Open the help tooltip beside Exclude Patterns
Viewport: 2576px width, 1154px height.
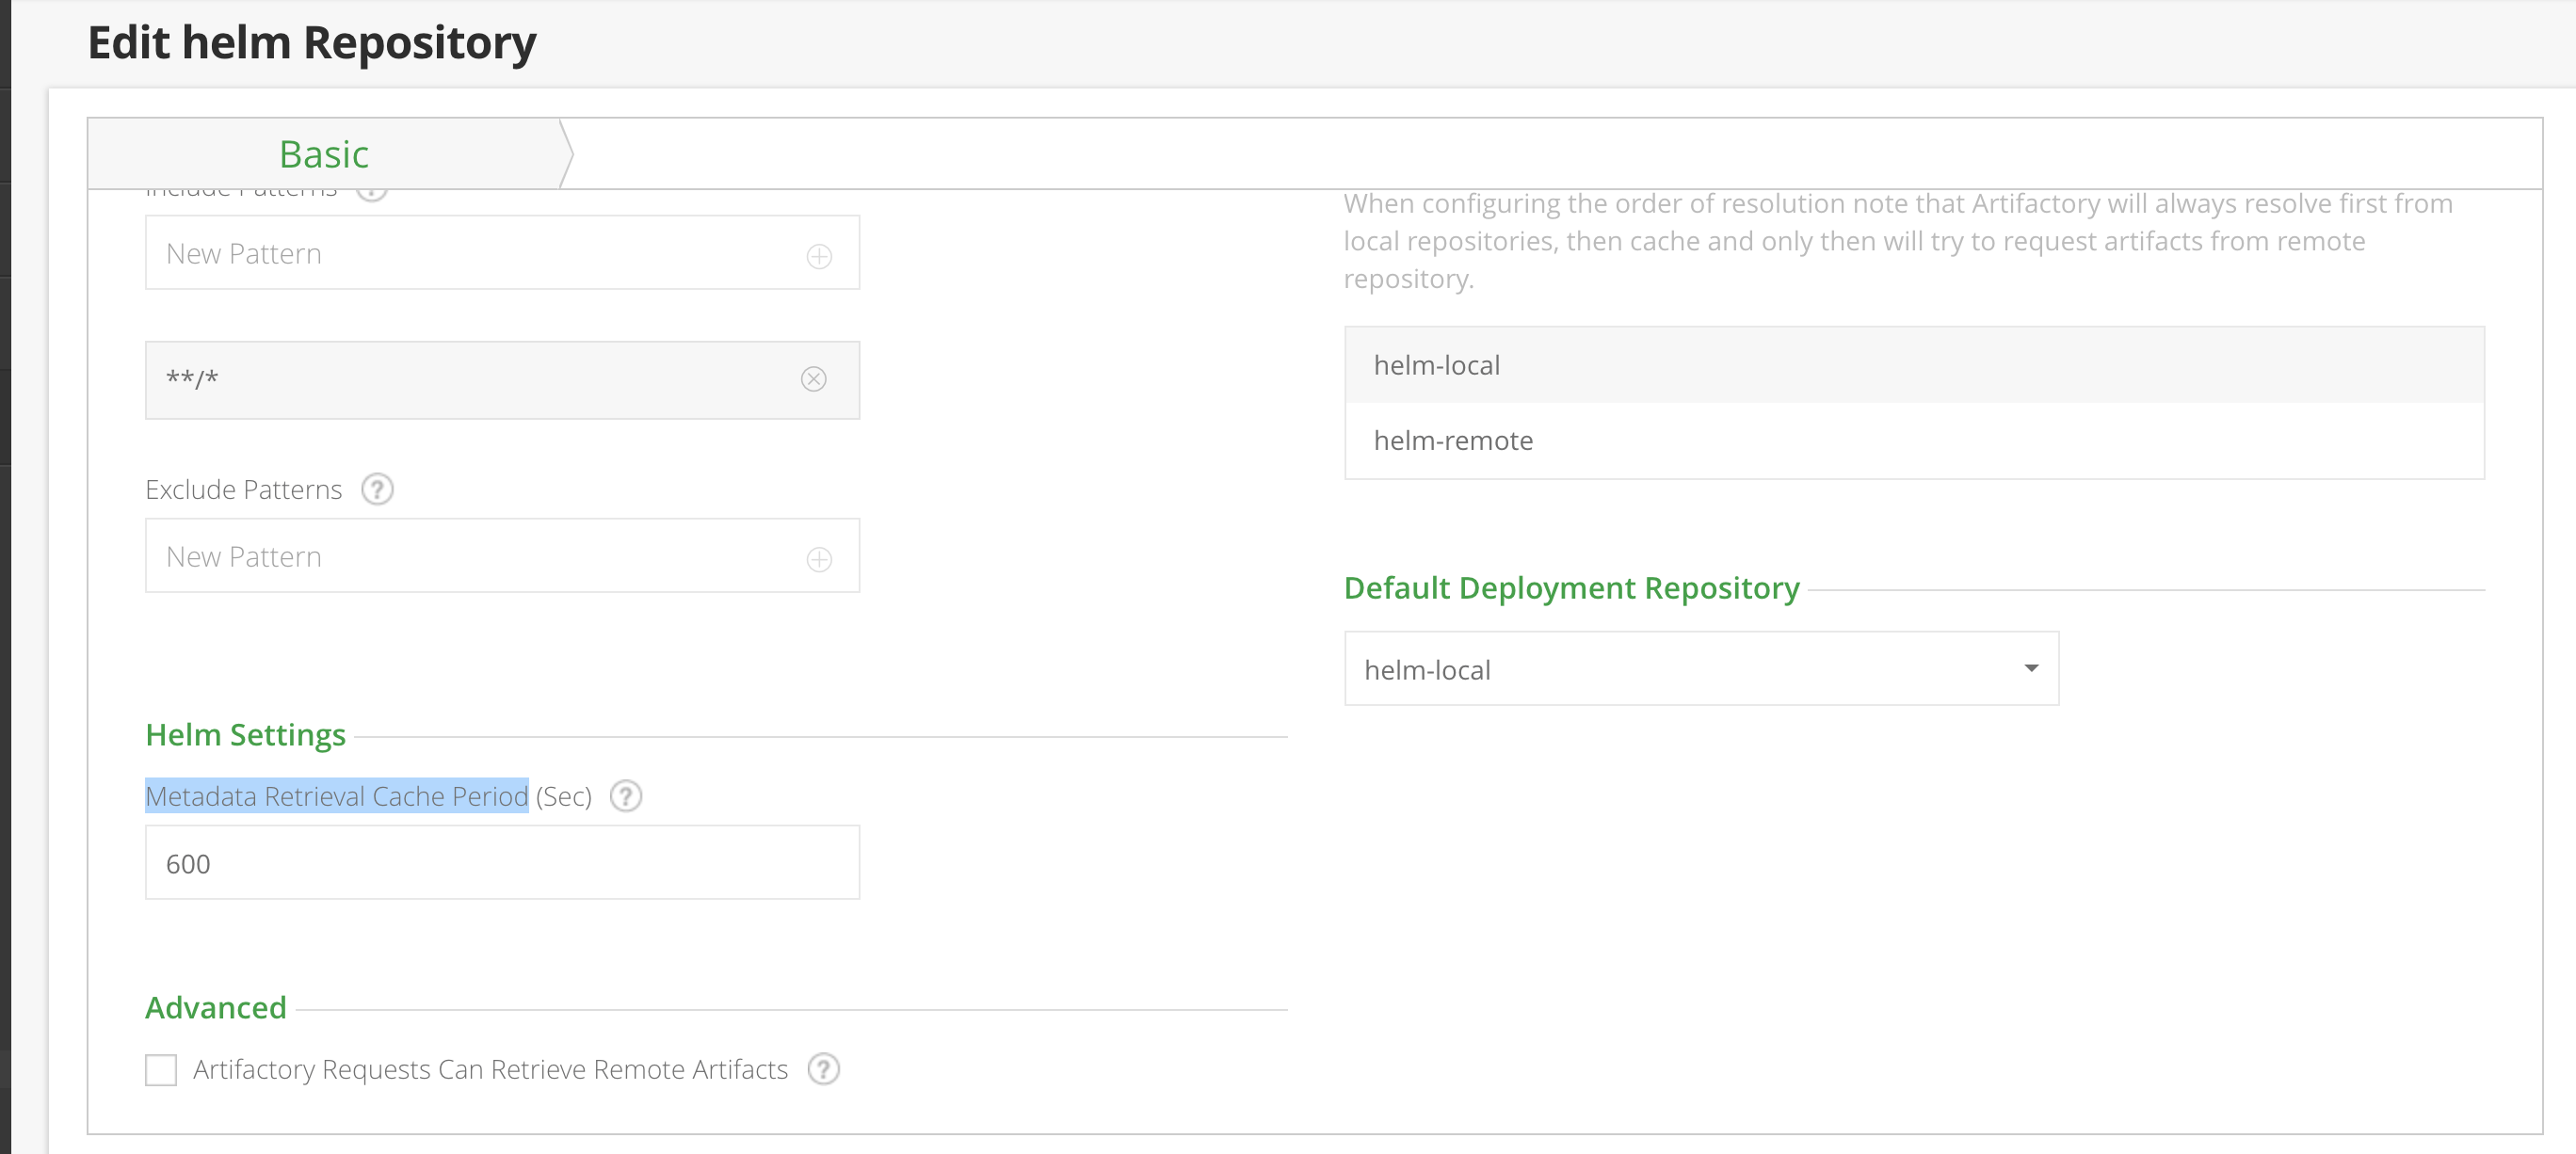pyautogui.click(x=377, y=490)
